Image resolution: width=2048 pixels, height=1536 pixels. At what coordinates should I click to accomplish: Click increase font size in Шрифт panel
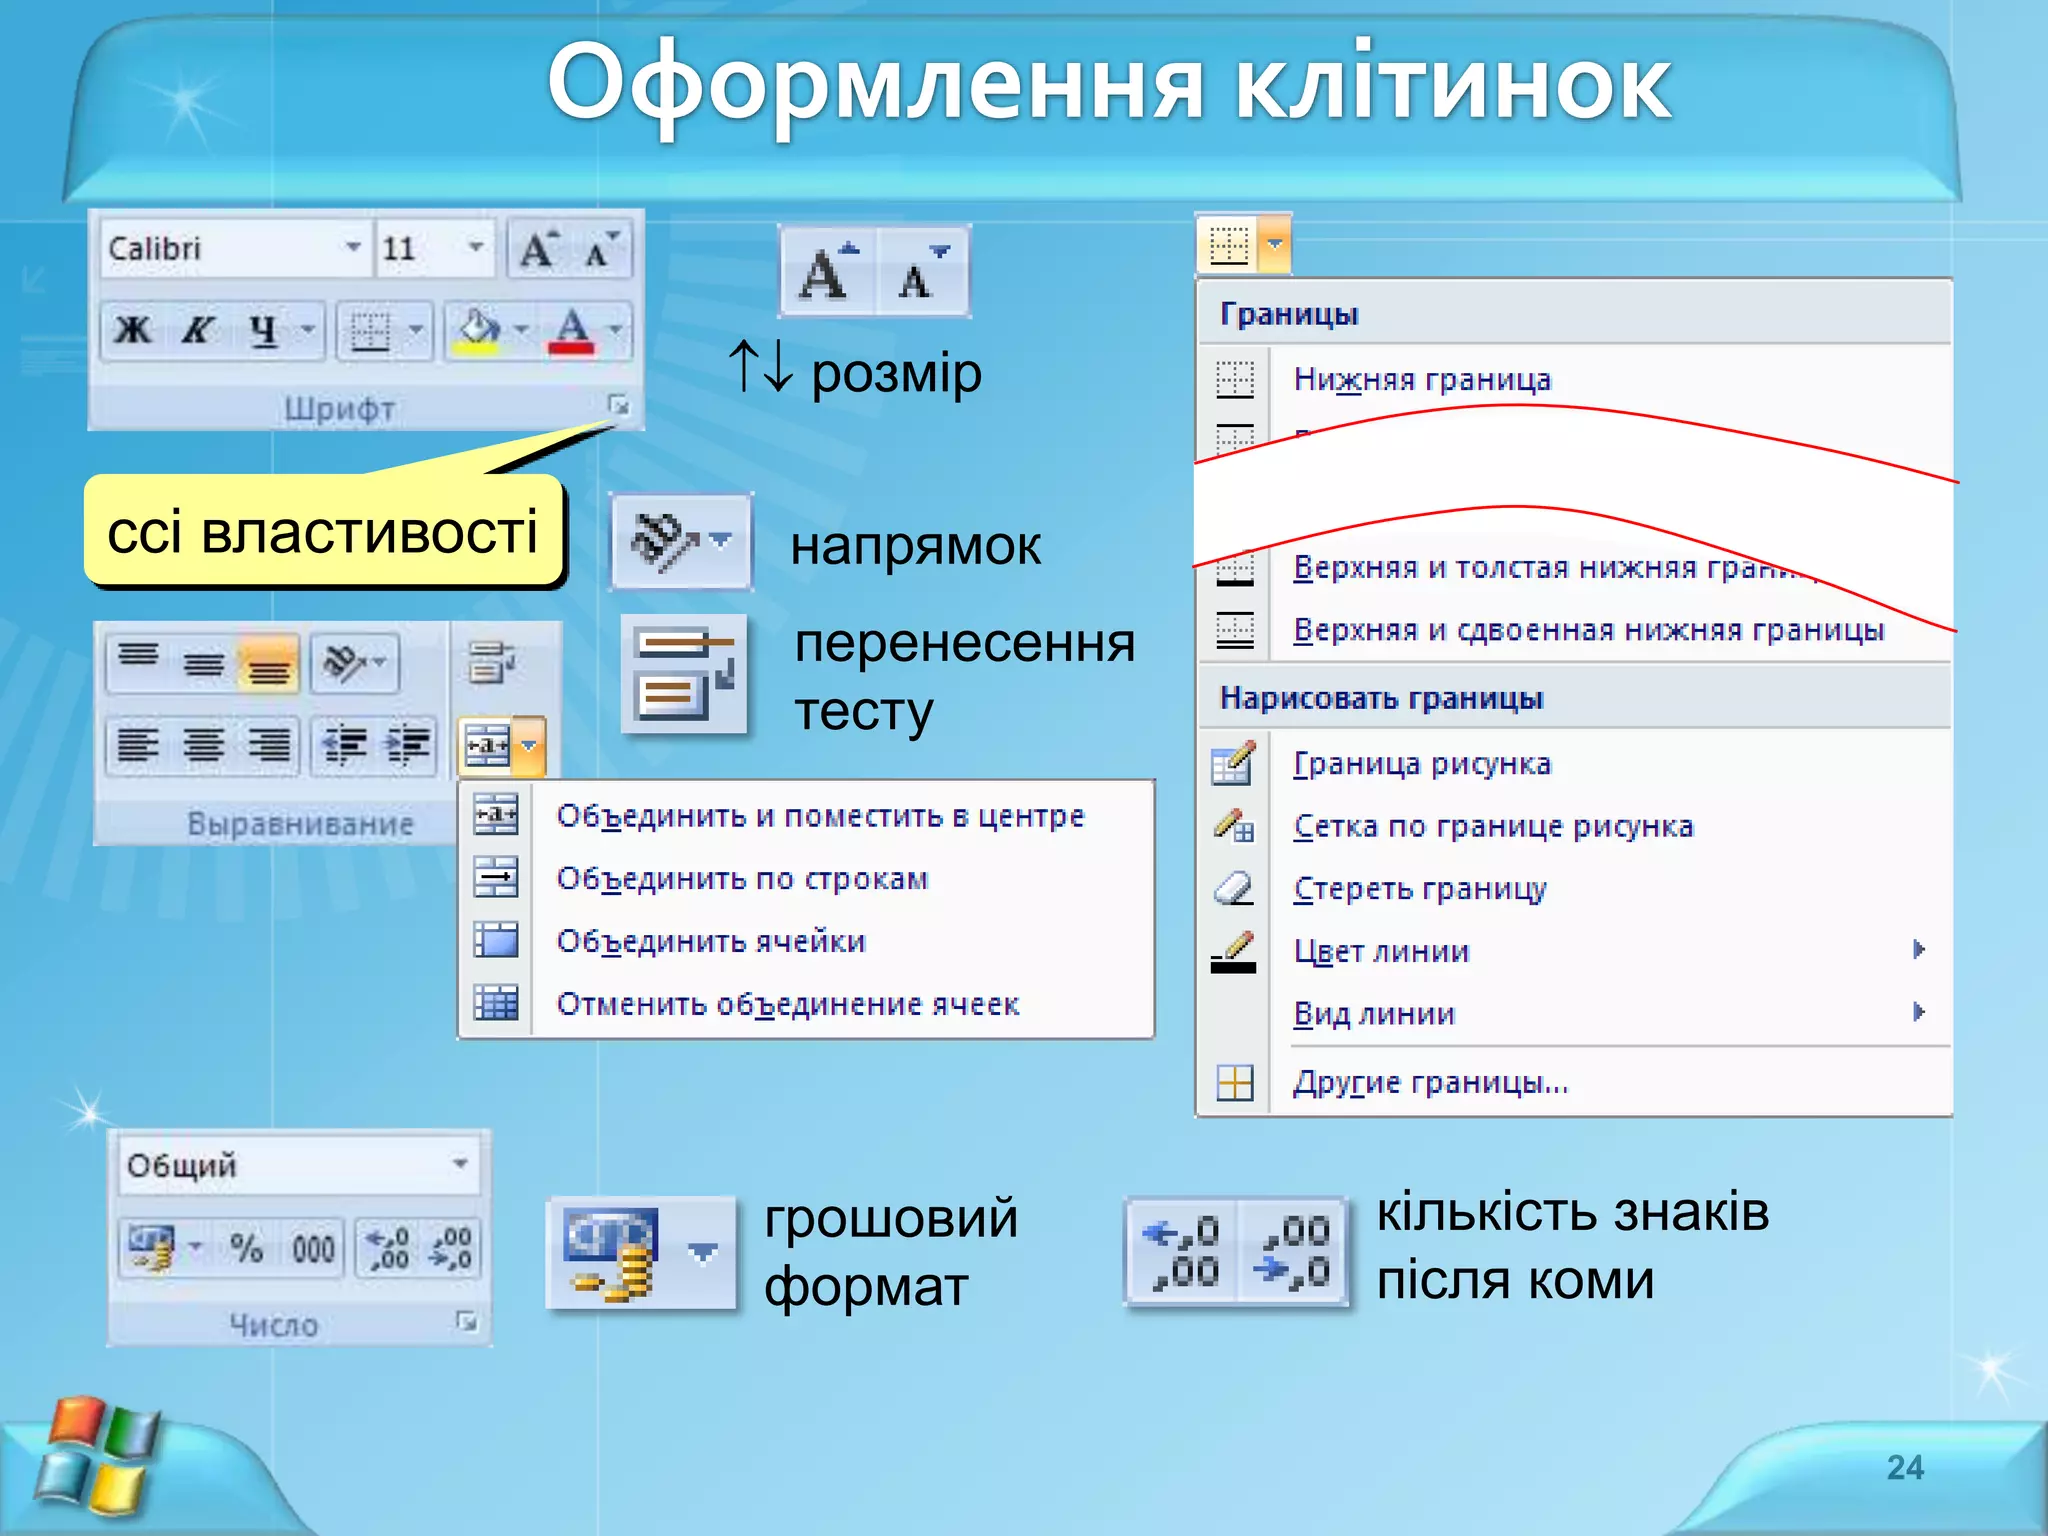click(x=540, y=249)
